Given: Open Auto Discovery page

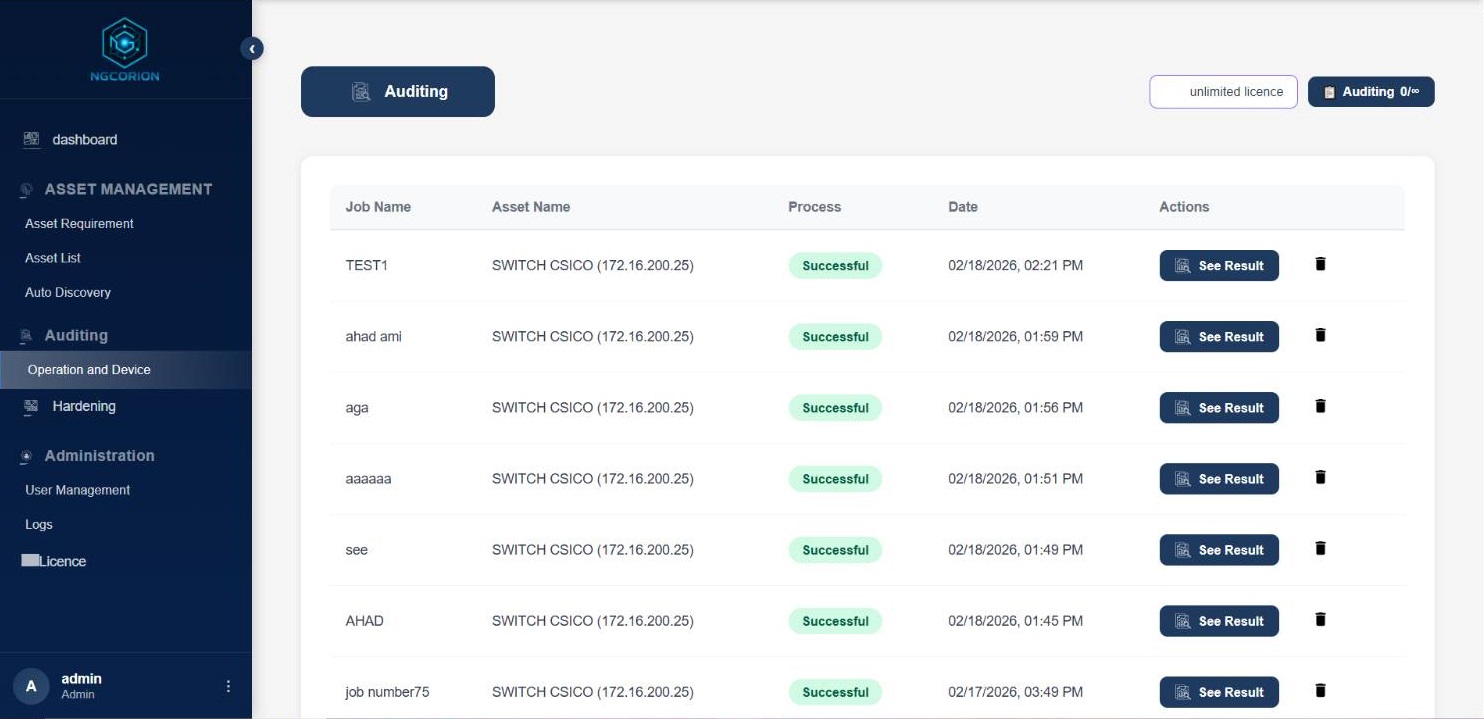Looking at the screenshot, I should pyautogui.click(x=68, y=292).
